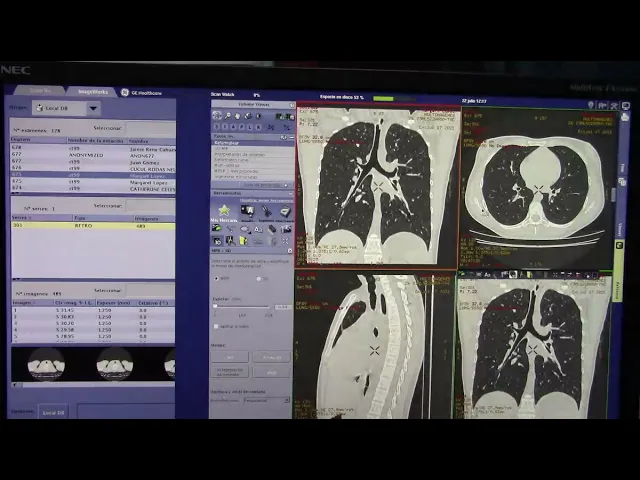Select the eraser tool
Screen dimensions: 640x480
coord(272,229)
